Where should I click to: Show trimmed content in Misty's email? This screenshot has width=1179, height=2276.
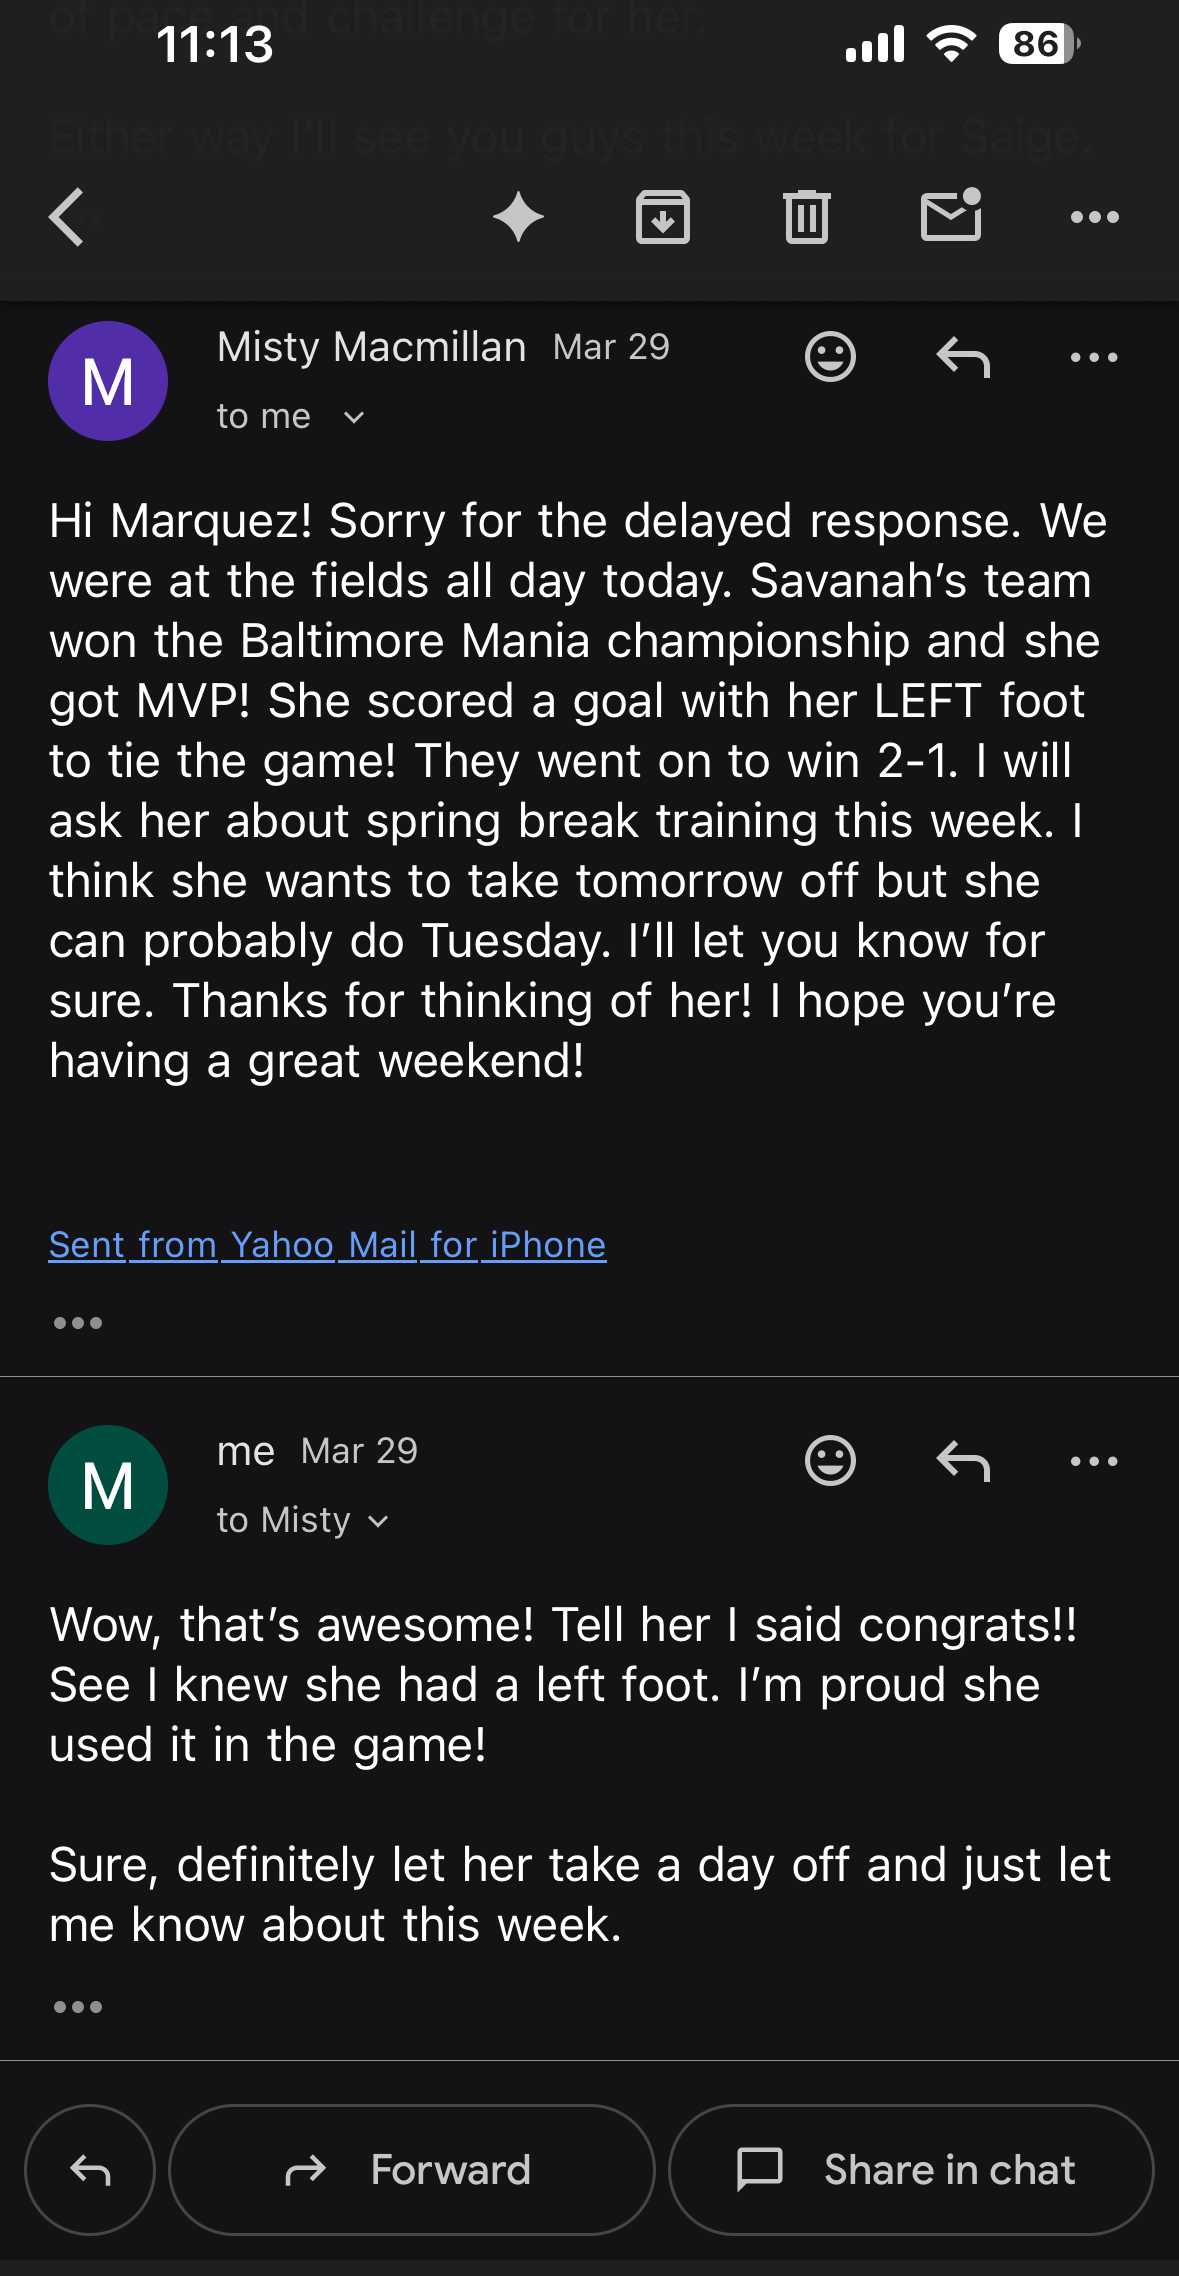tap(78, 1323)
